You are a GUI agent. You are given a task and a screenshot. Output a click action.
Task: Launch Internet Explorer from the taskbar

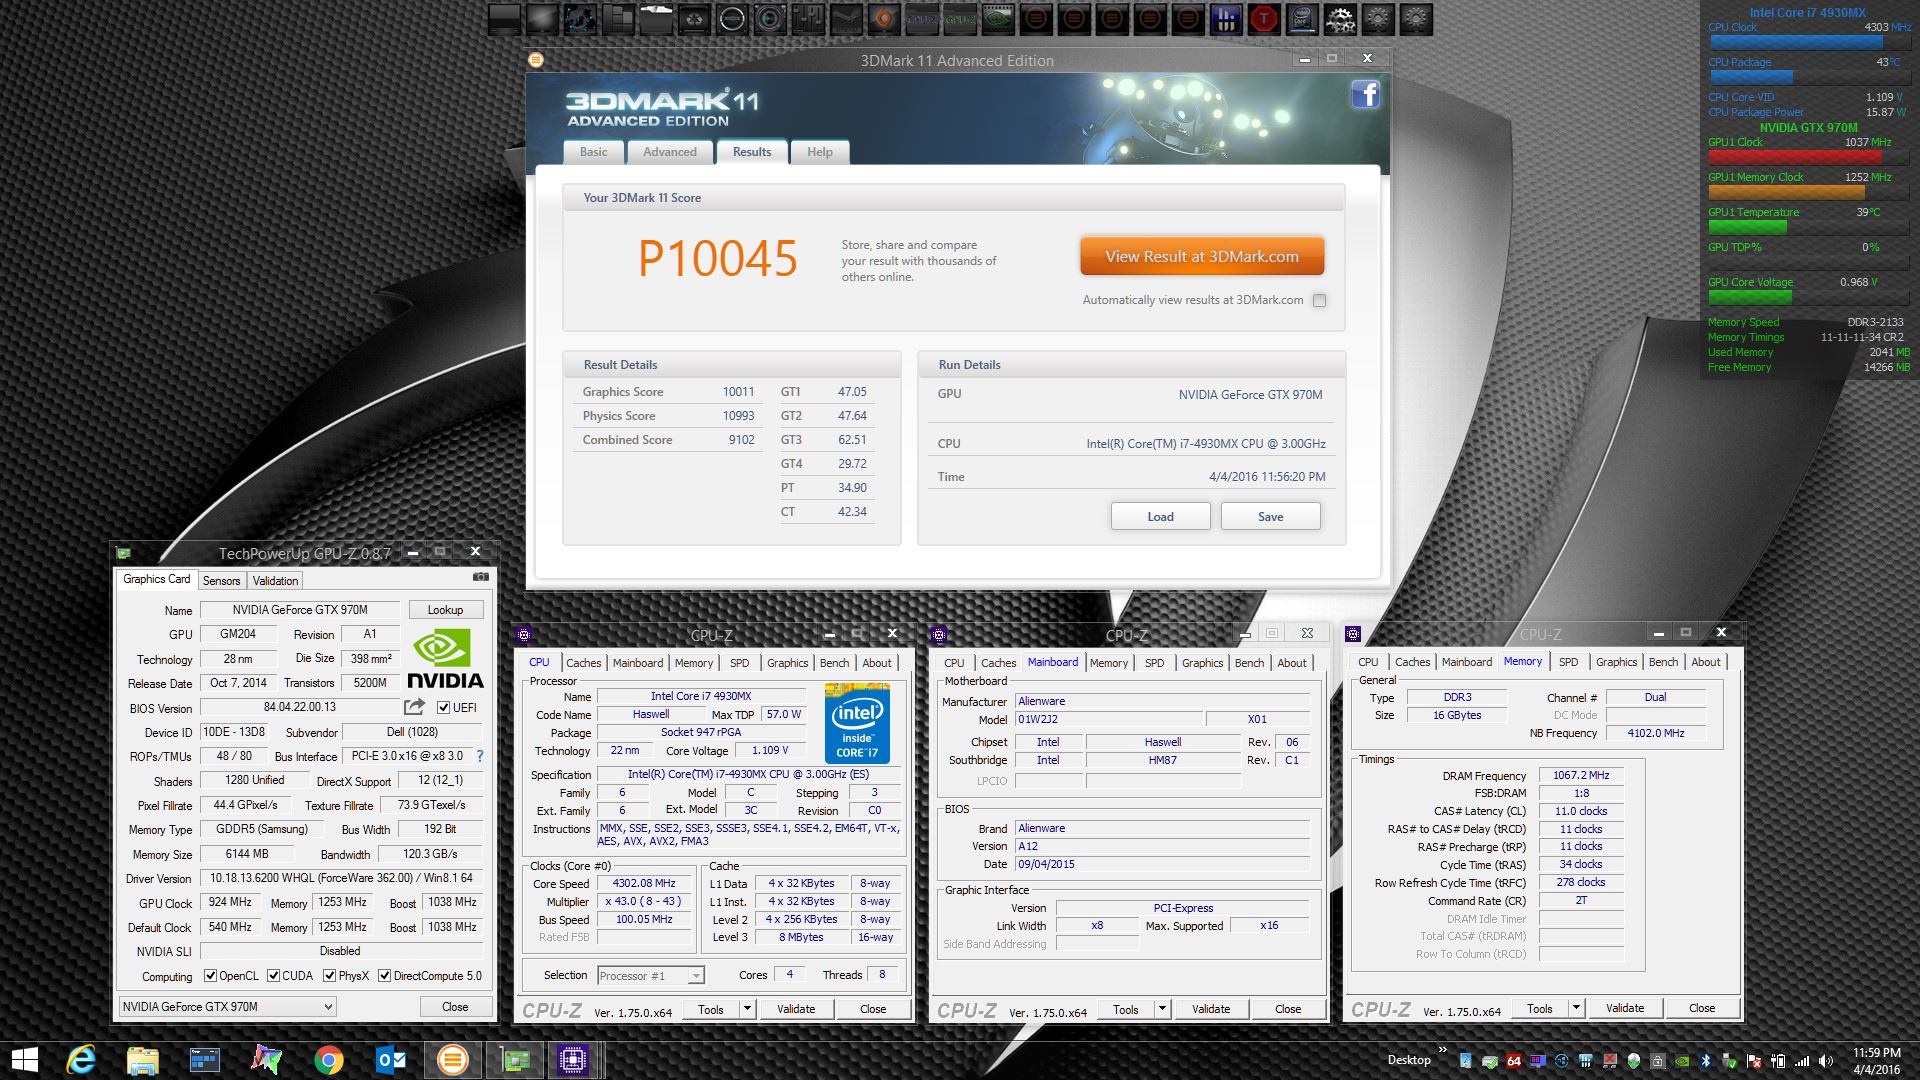pyautogui.click(x=81, y=1060)
